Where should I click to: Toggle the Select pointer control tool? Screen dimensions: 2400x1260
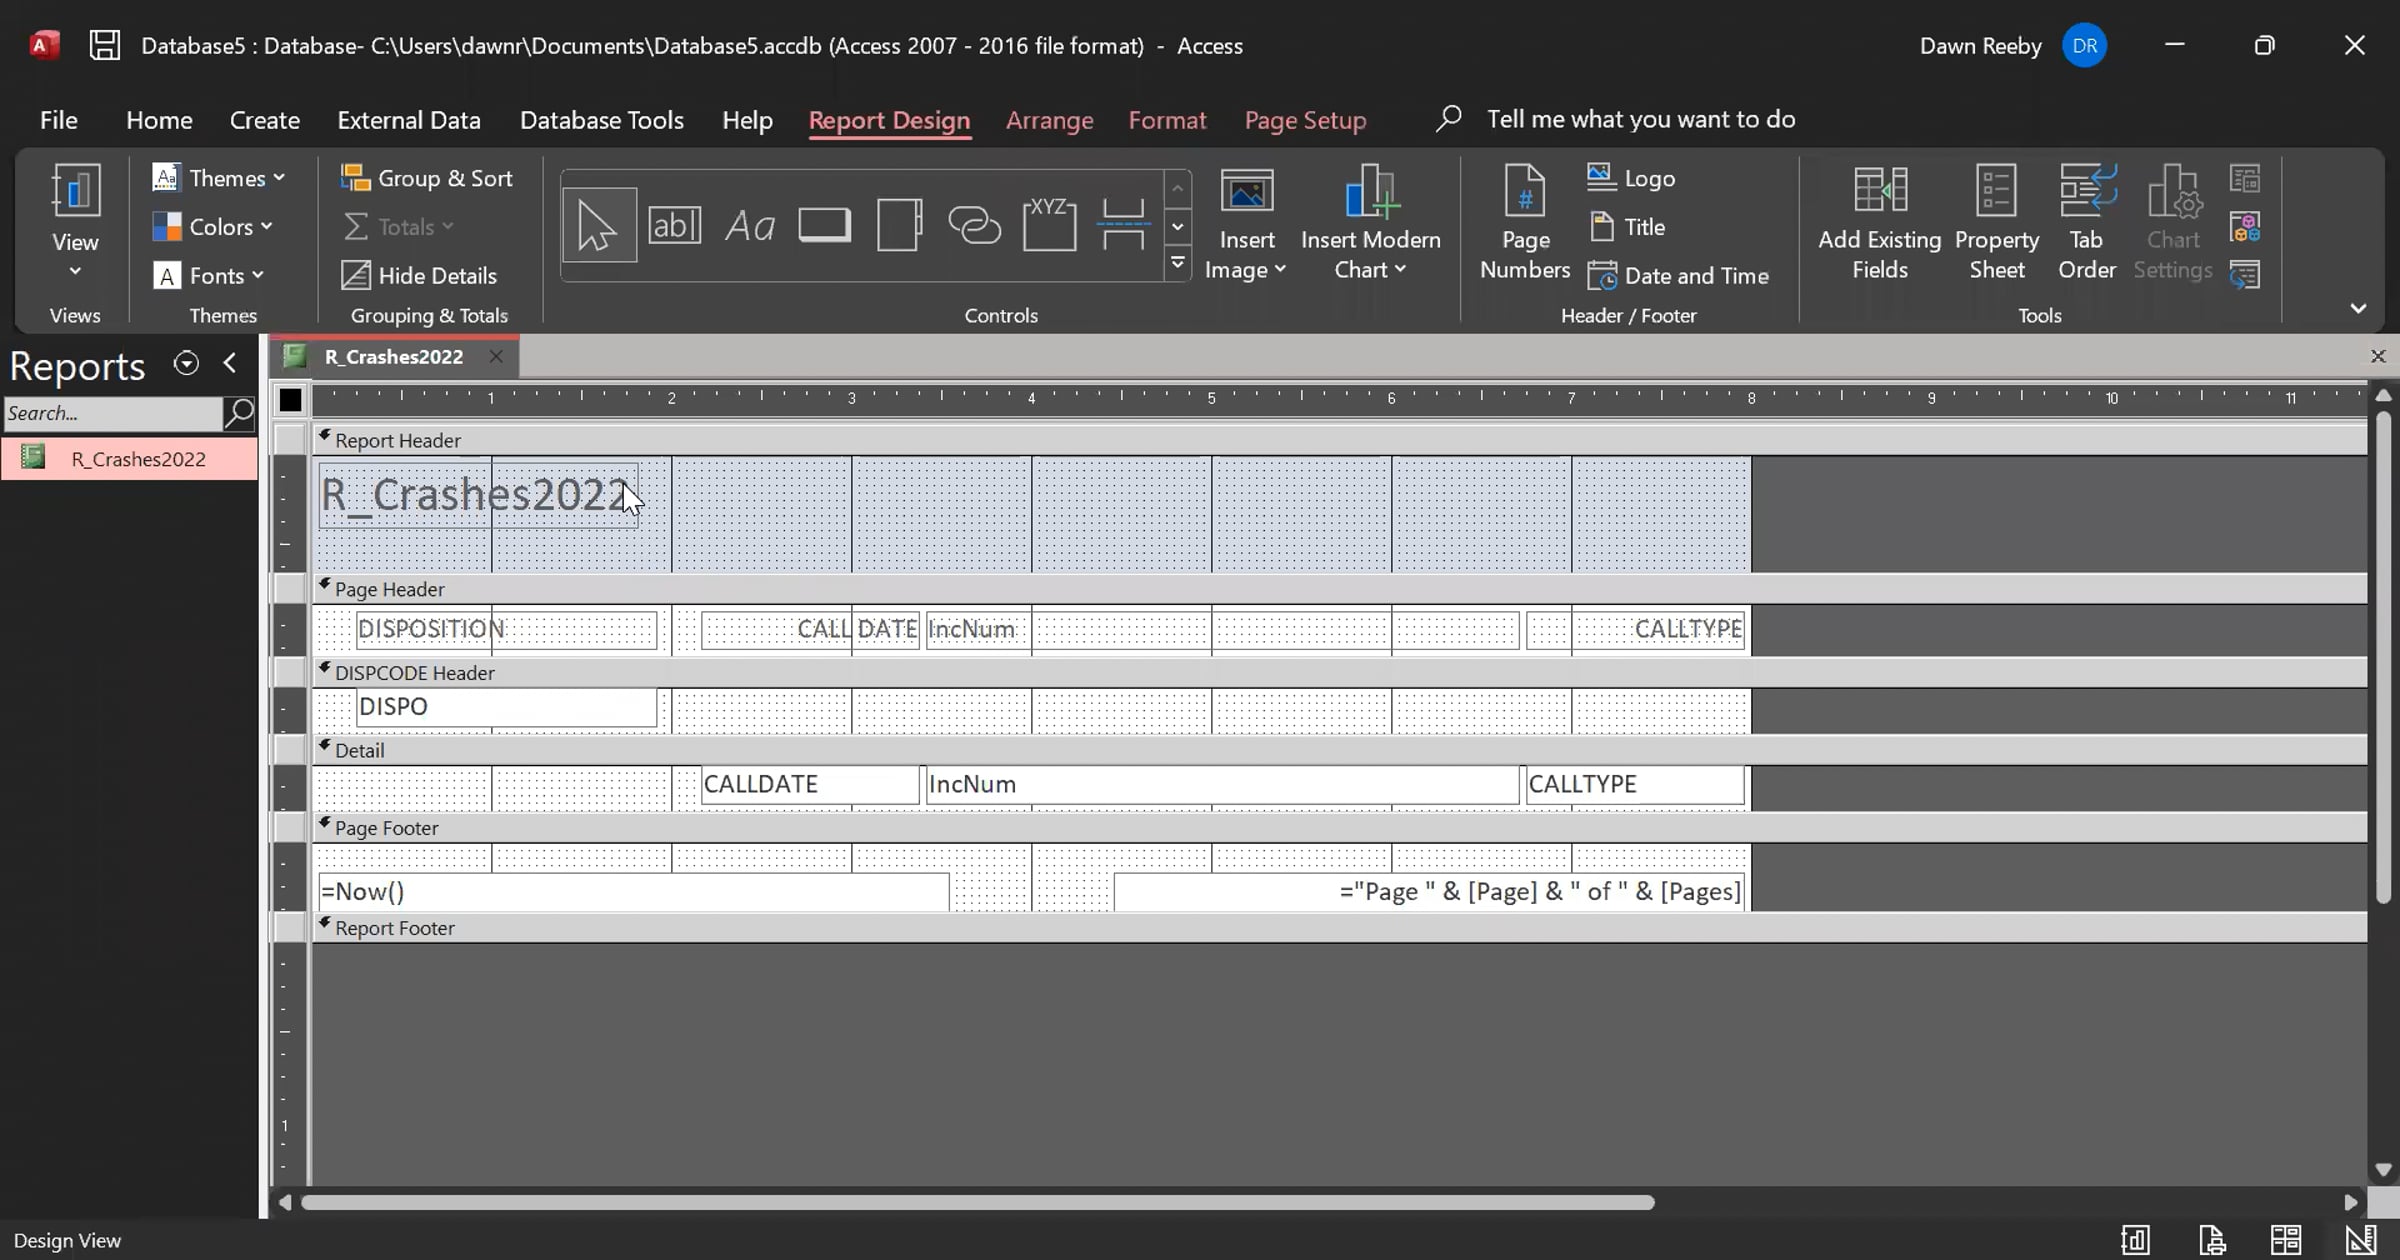coord(598,225)
